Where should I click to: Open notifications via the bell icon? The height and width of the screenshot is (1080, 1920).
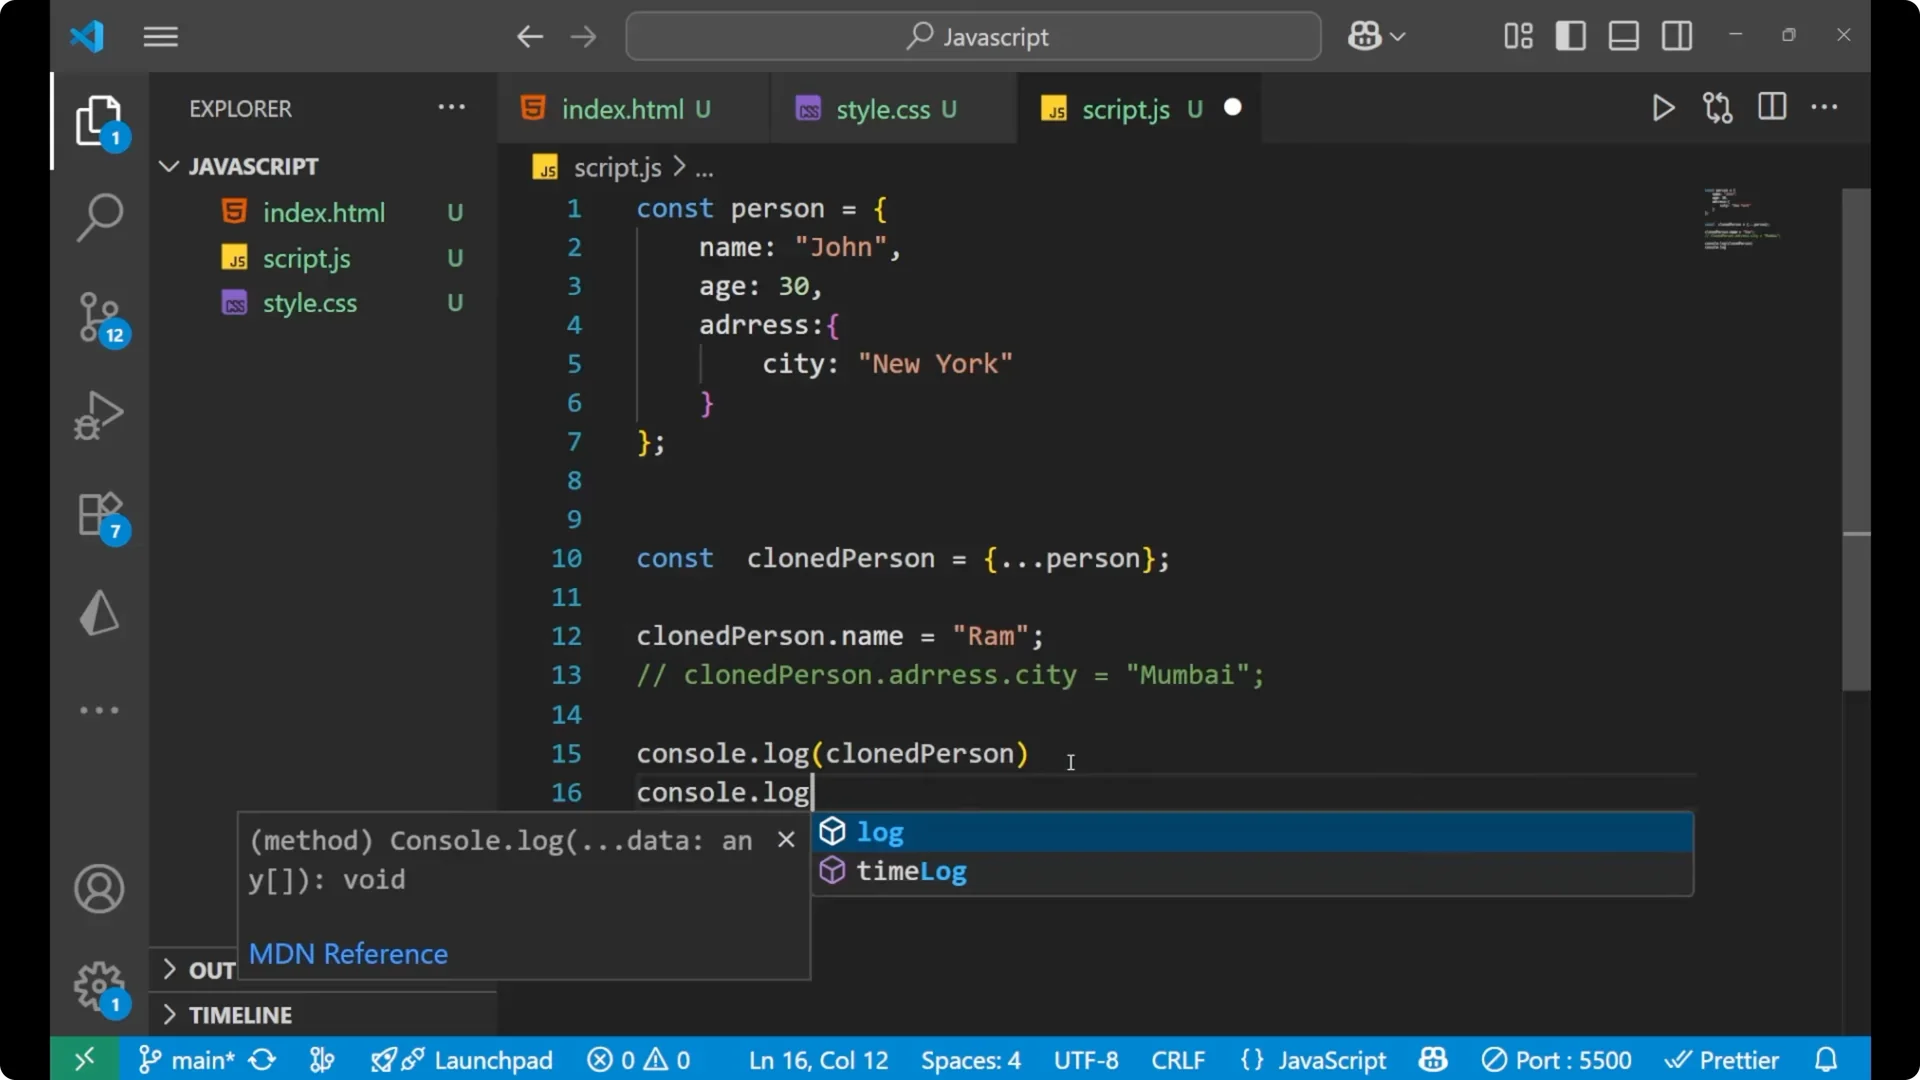pos(1826,1059)
